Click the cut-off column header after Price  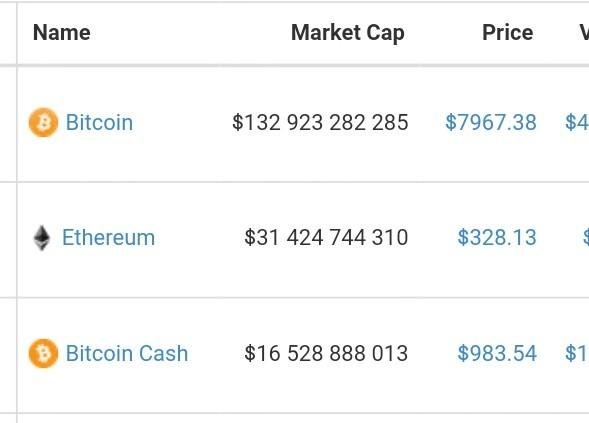tap(584, 33)
